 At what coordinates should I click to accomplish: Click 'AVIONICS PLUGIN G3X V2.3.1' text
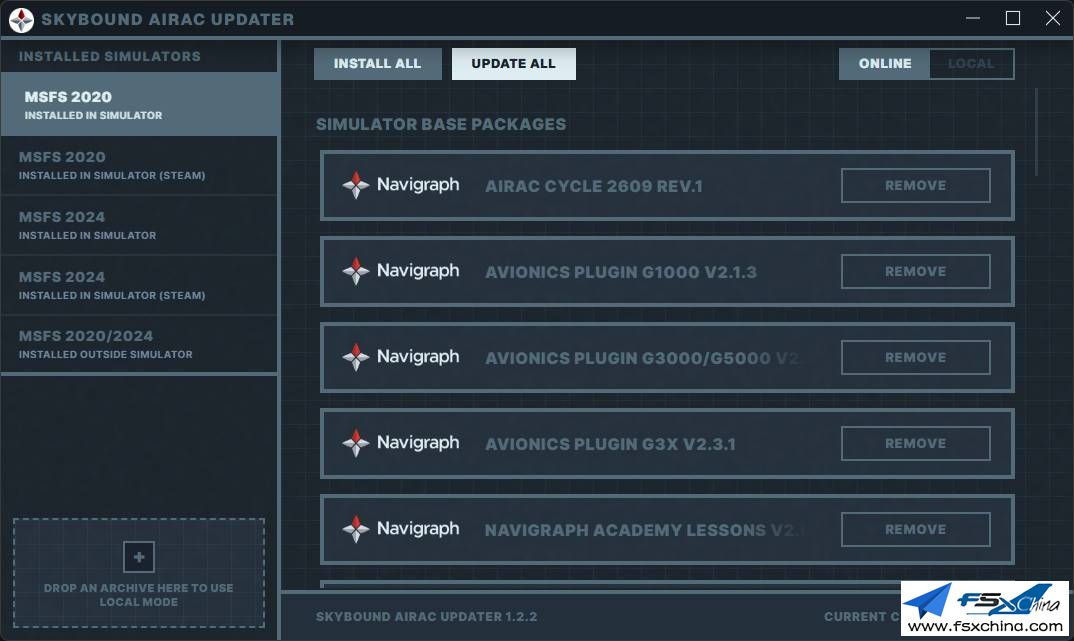tap(610, 444)
